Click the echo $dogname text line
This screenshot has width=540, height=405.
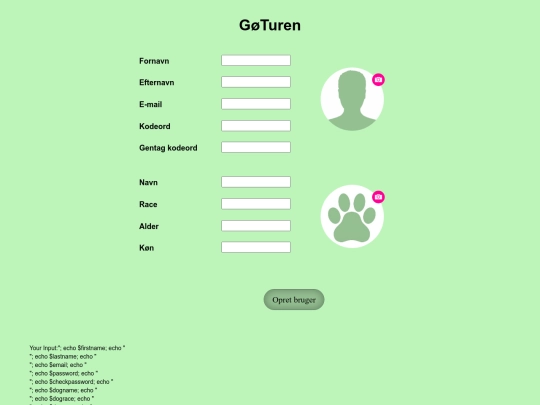[63, 390]
